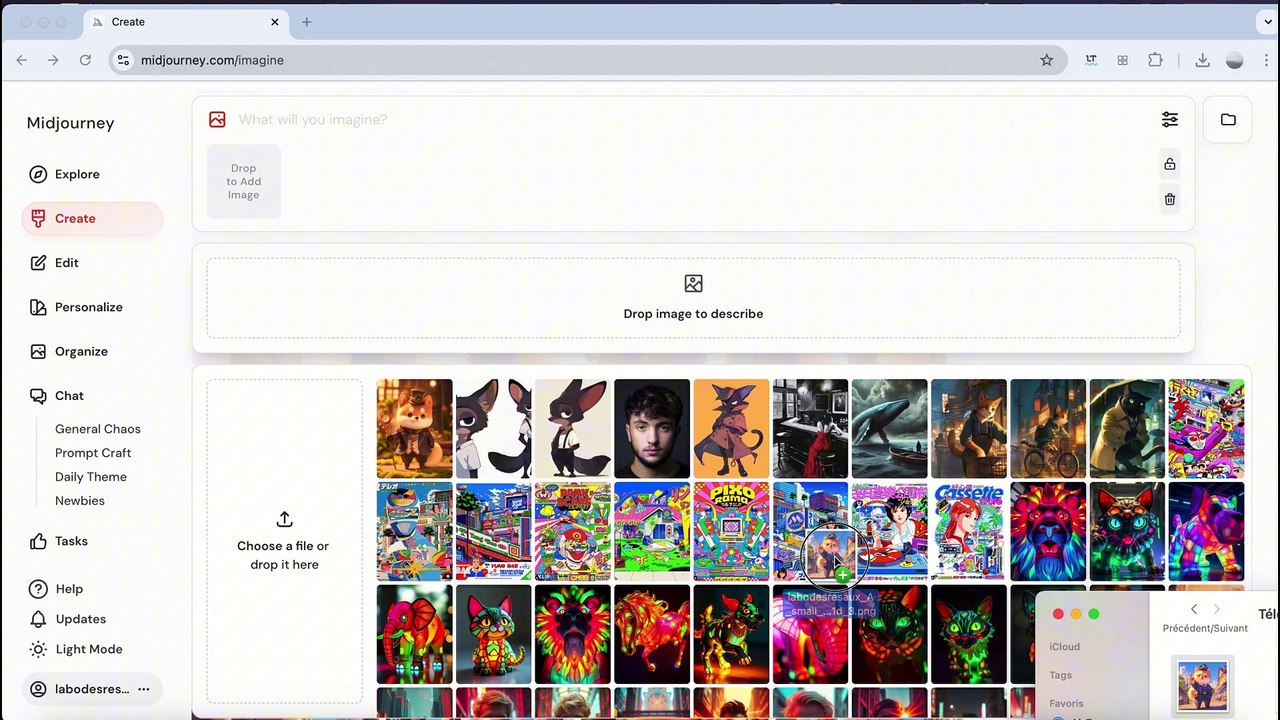Open the Prompt Craft chat room
The height and width of the screenshot is (720, 1280).
click(x=93, y=453)
